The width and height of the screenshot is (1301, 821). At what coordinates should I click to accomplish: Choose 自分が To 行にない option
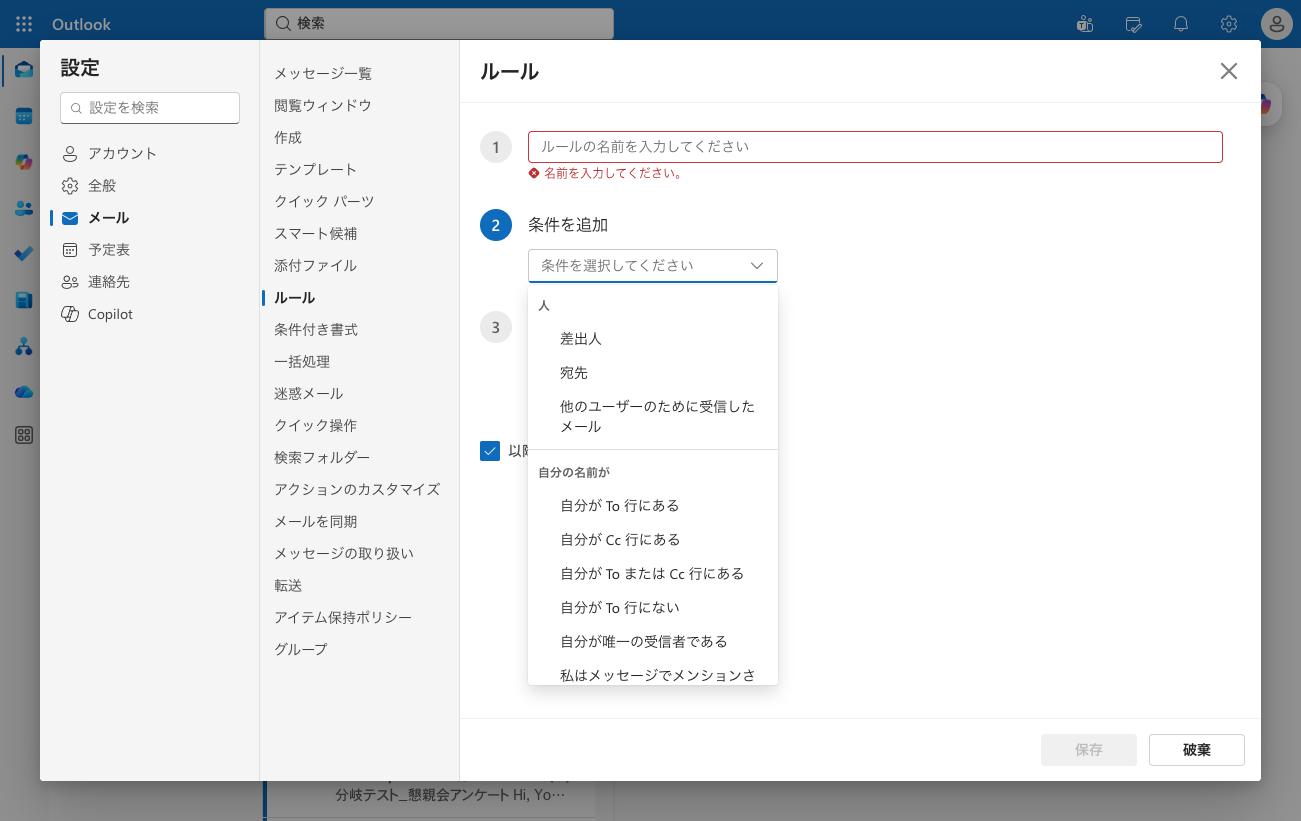click(653, 608)
